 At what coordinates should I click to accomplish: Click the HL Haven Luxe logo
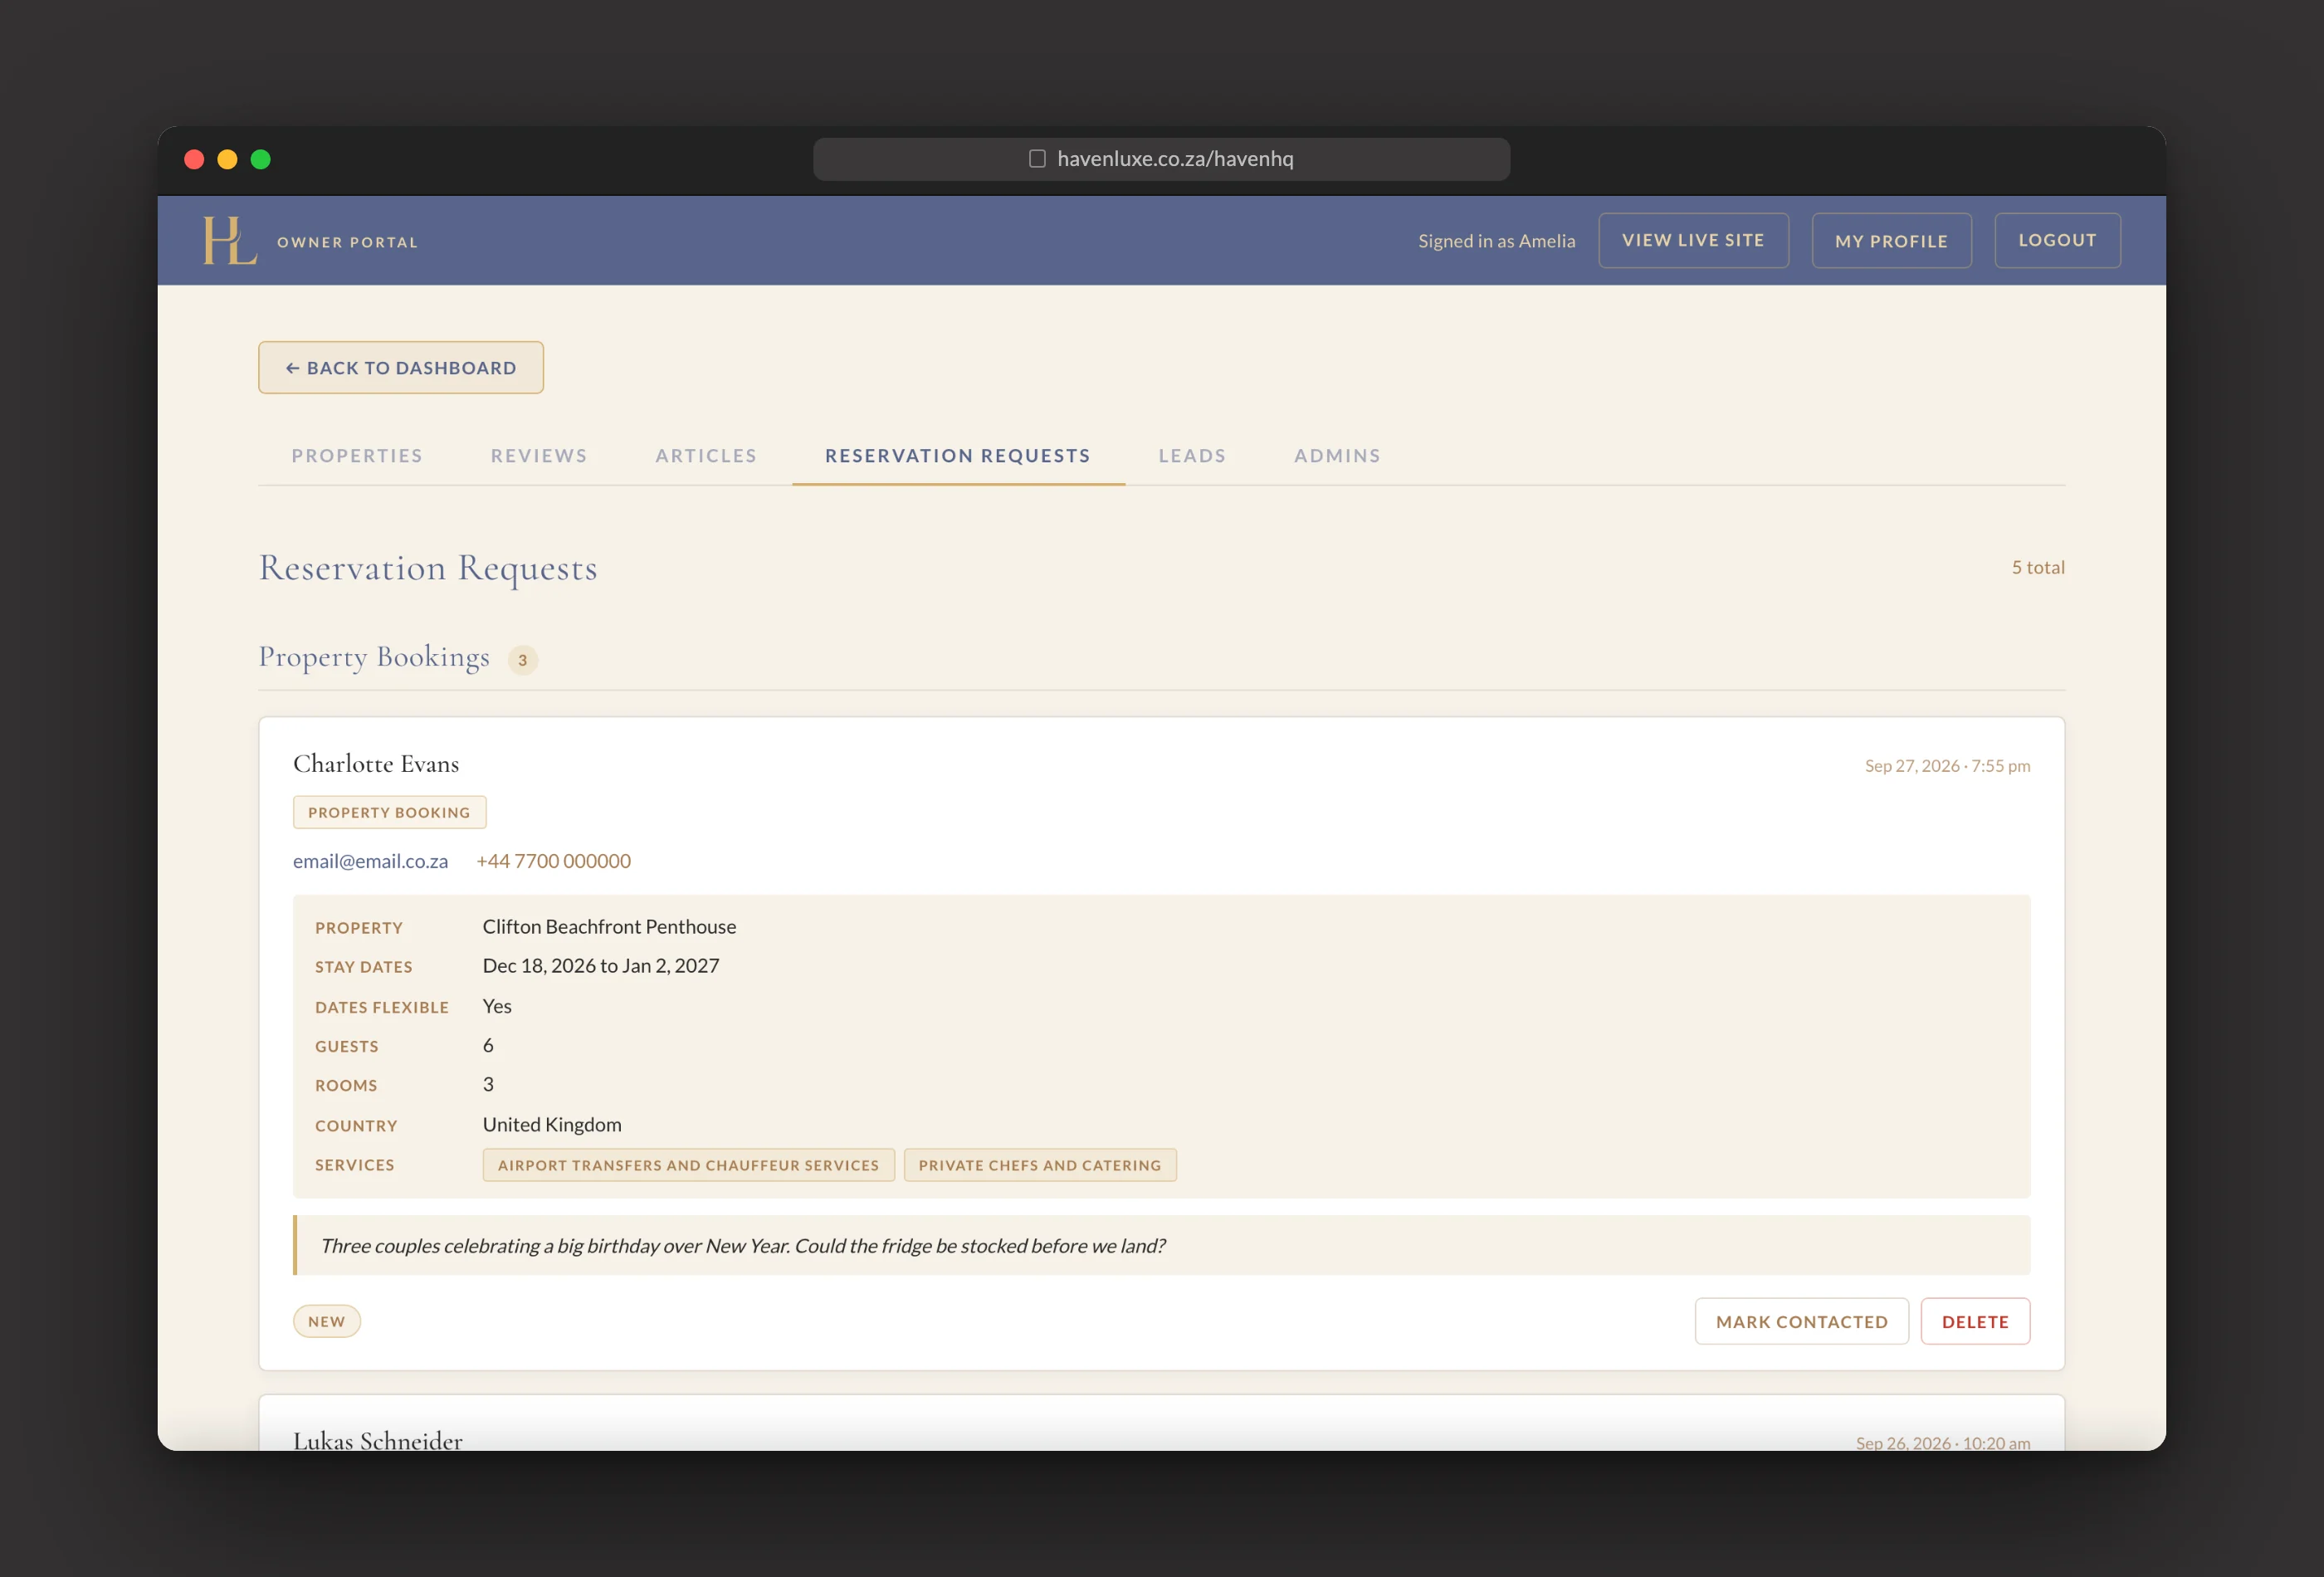point(230,241)
